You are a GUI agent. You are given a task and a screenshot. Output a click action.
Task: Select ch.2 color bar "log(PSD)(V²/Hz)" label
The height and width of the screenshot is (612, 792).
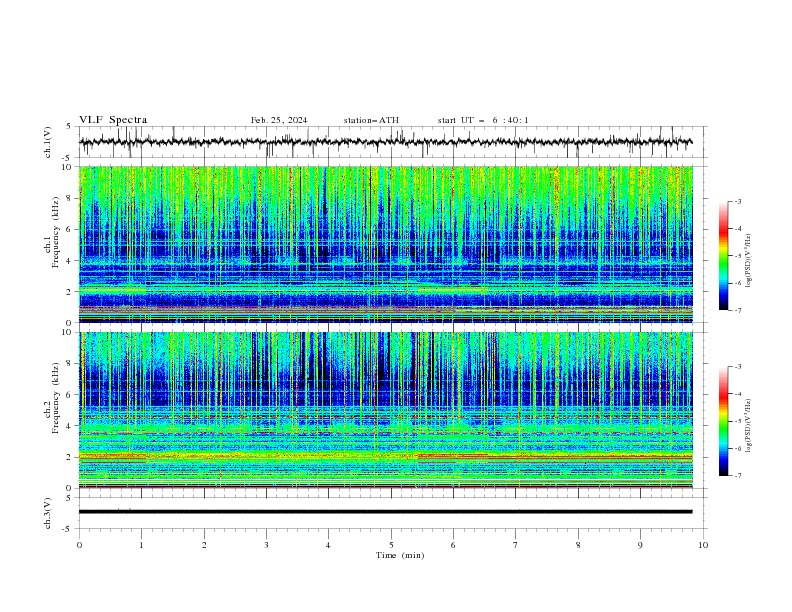(748, 425)
